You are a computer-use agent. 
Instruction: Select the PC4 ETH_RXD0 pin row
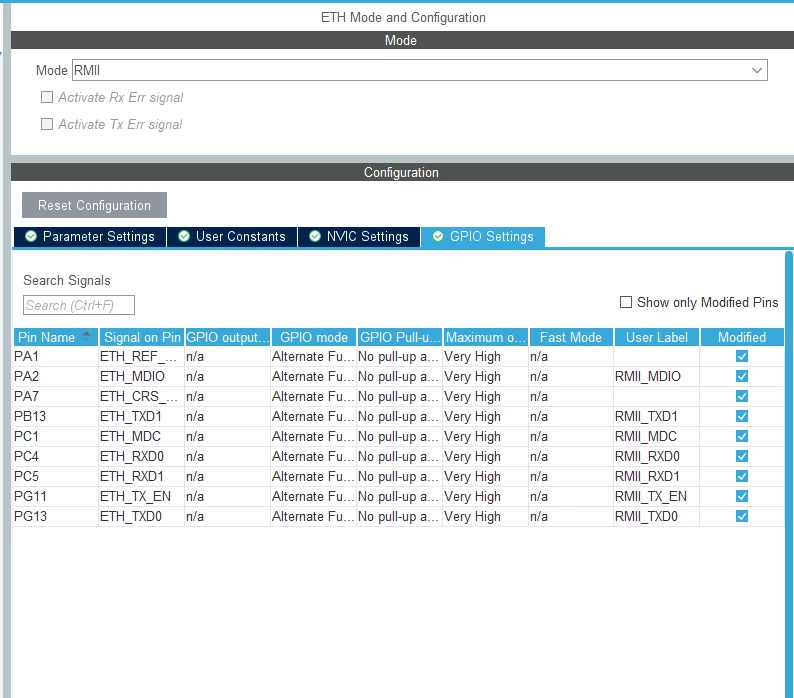[x=399, y=456]
